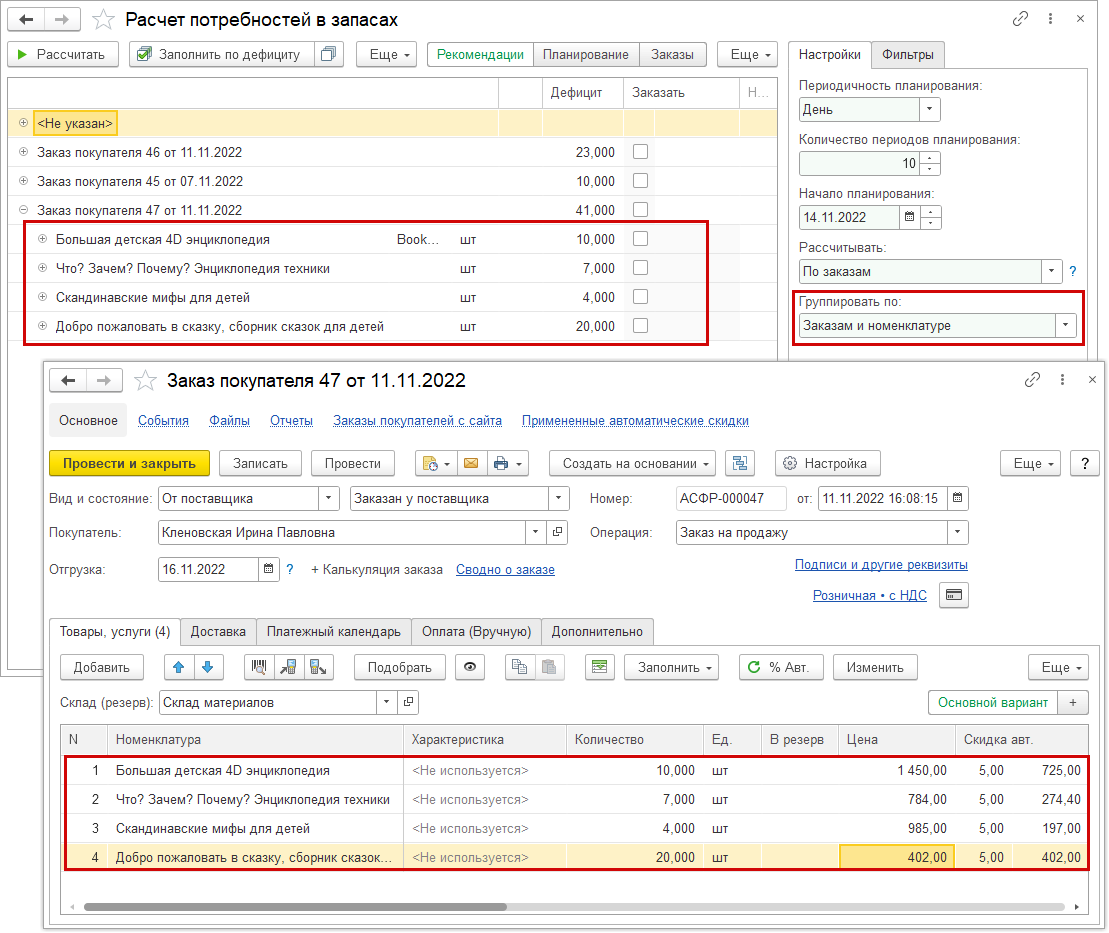Favorite the order 47 with star icon
This screenshot has width=1109, height=933.
click(x=146, y=380)
